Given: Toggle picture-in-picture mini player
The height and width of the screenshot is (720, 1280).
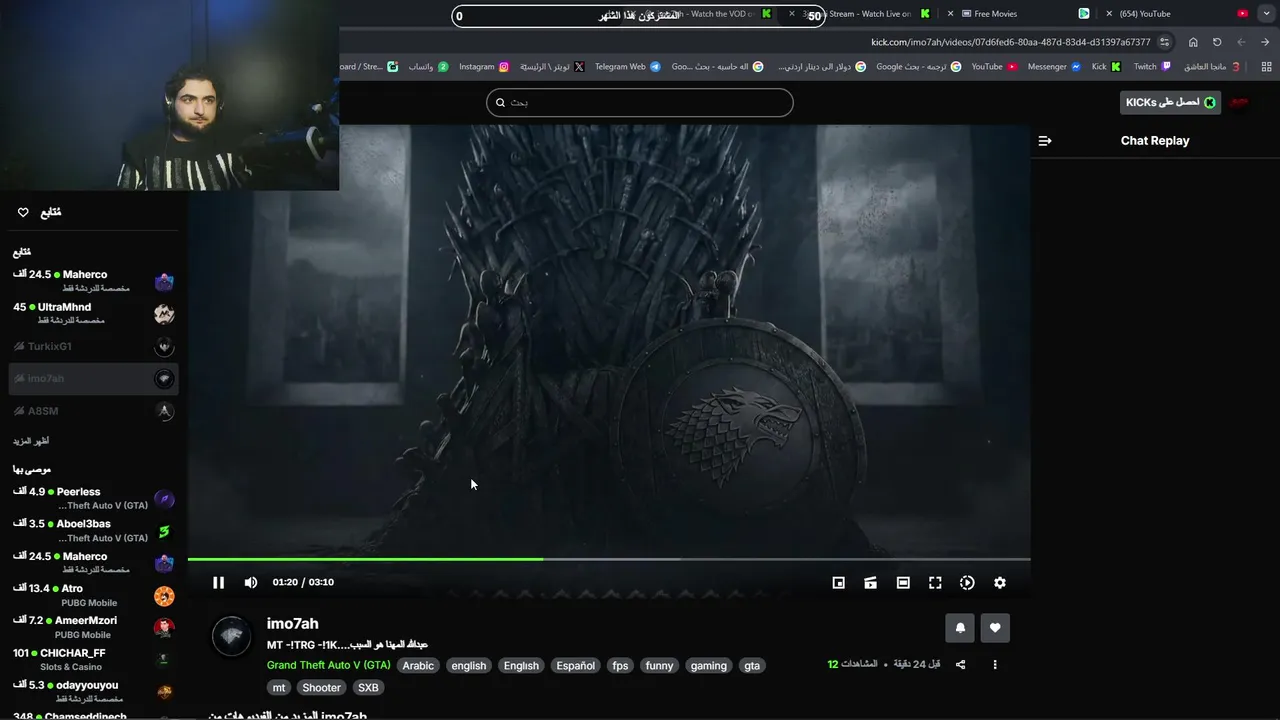Looking at the screenshot, I should point(839,583).
